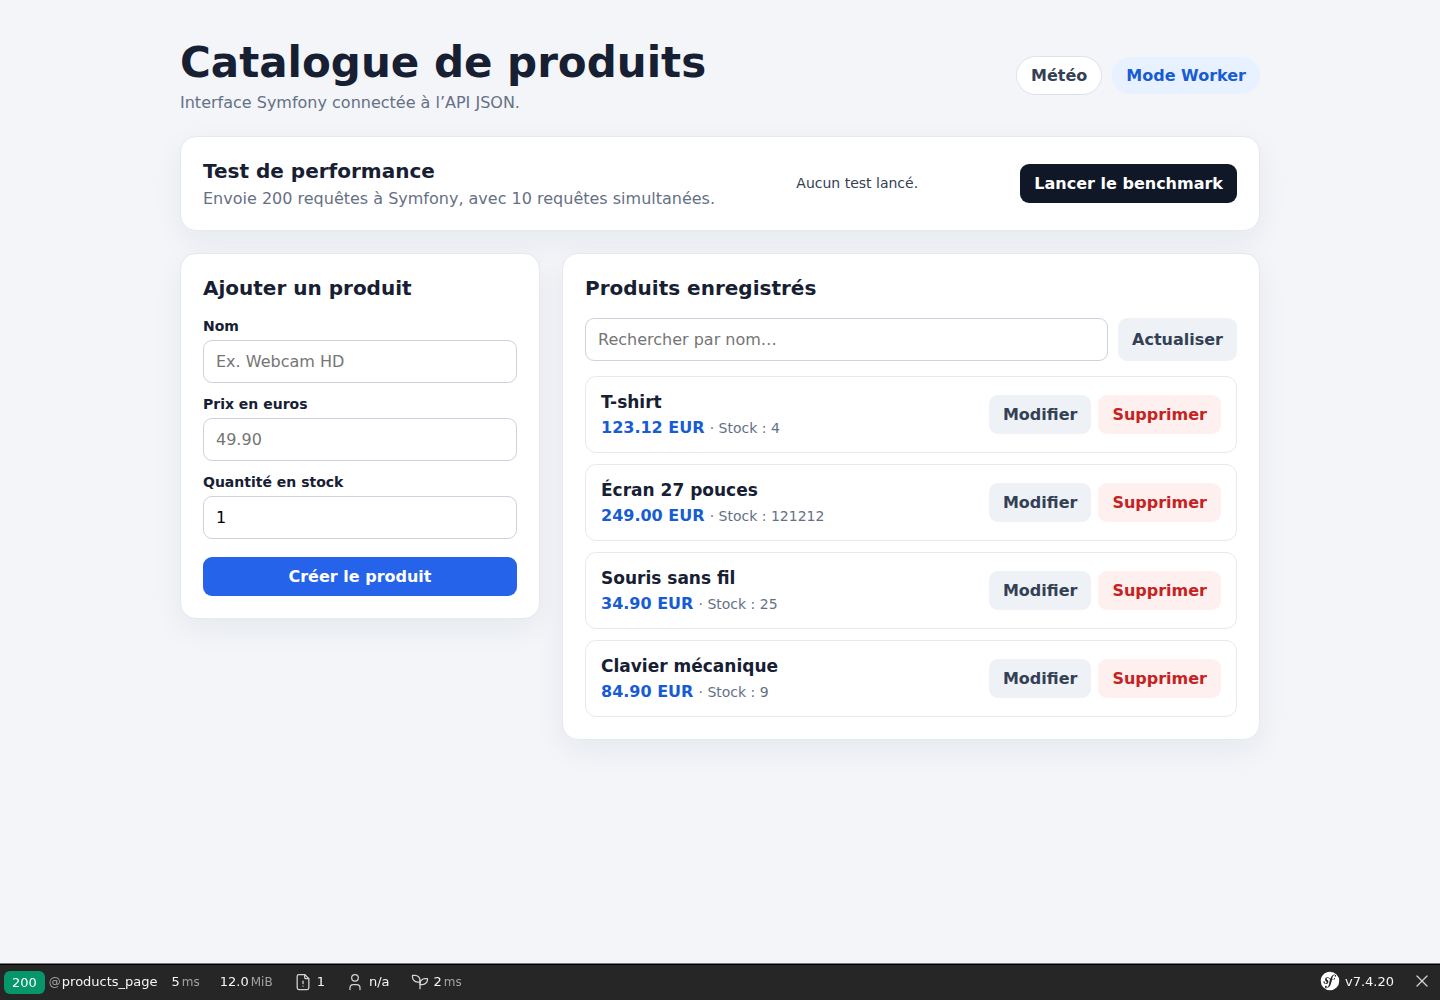Launch the benchmark with Lancer le benchmark
The height and width of the screenshot is (1000, 1440).
(1128, 183)
